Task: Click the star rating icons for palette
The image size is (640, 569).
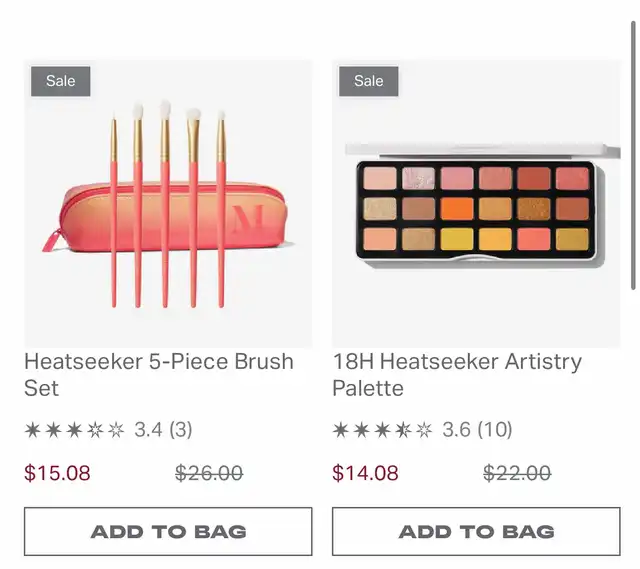Action: pyautogui.click(x=382, y=430)
